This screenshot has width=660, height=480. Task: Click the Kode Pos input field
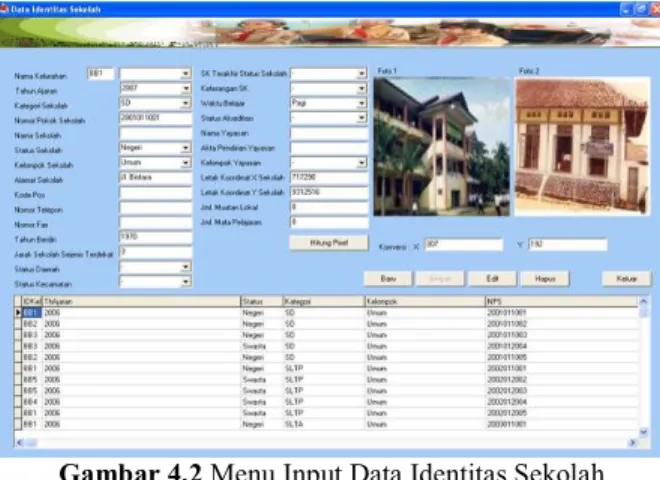point(155,193)
